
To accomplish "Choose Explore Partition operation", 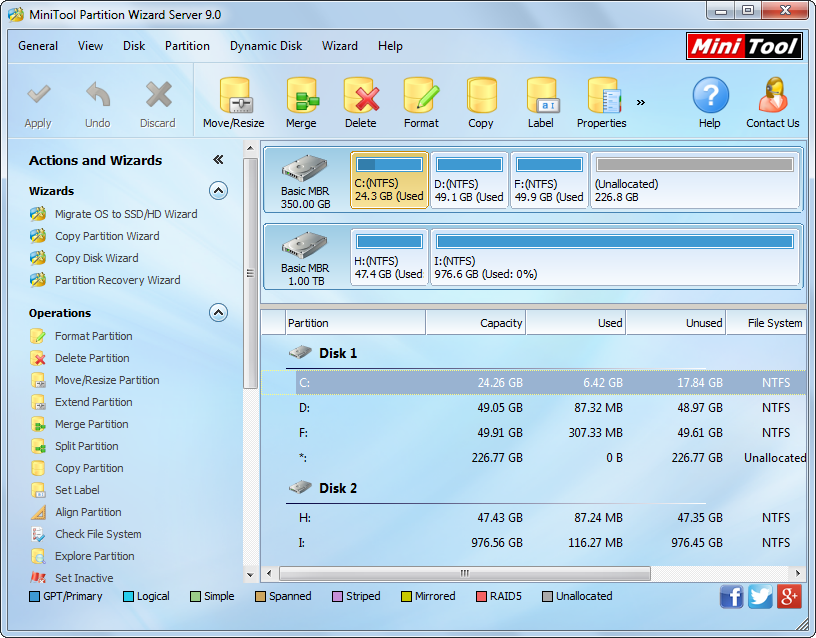I will point(95,556).
